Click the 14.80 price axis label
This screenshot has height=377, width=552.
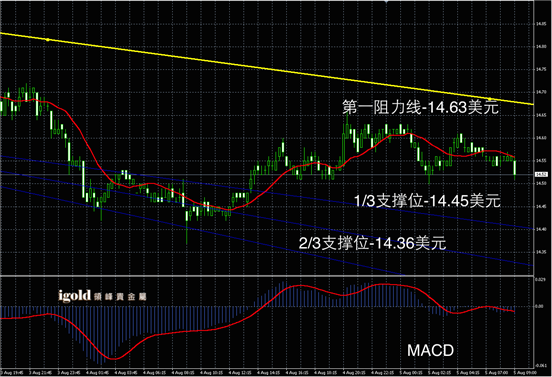tap(541, 46)
